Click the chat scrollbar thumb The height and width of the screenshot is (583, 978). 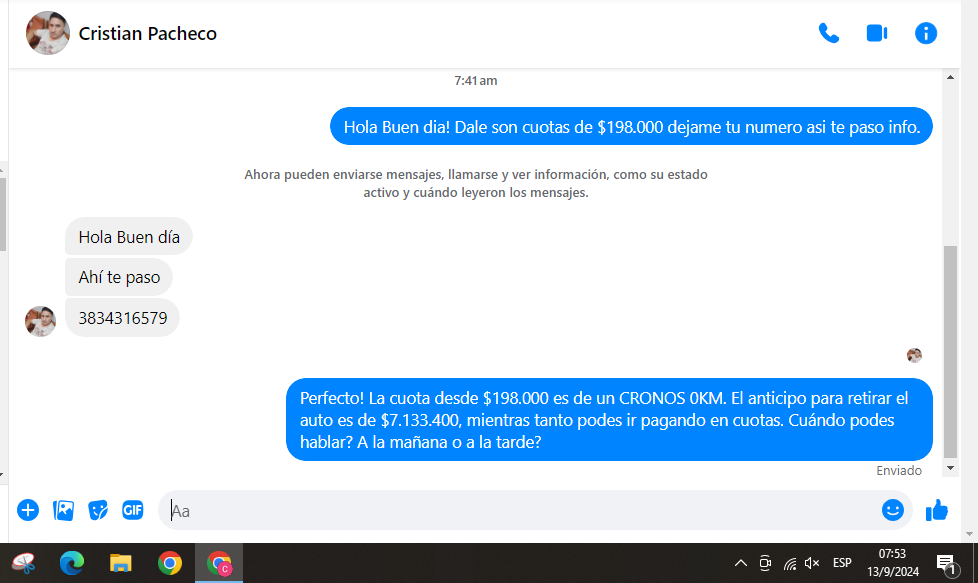(950, 352)
